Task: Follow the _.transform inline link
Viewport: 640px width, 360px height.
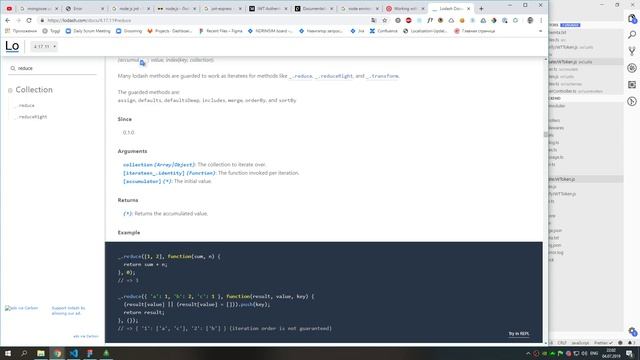Action: [382, 76]
